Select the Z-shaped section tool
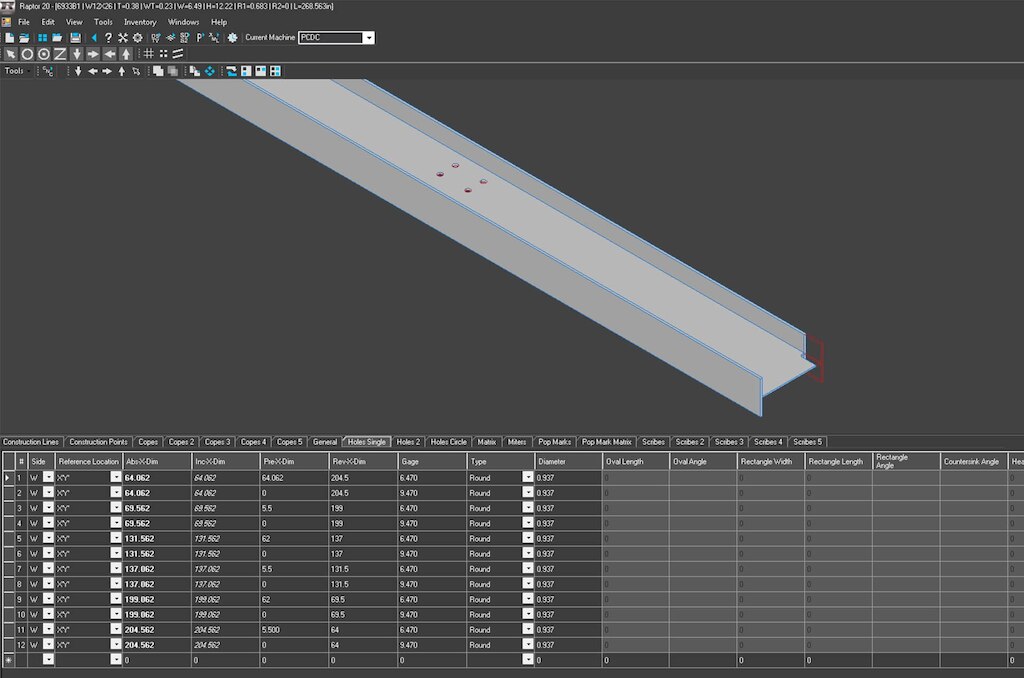 (60, 54)
